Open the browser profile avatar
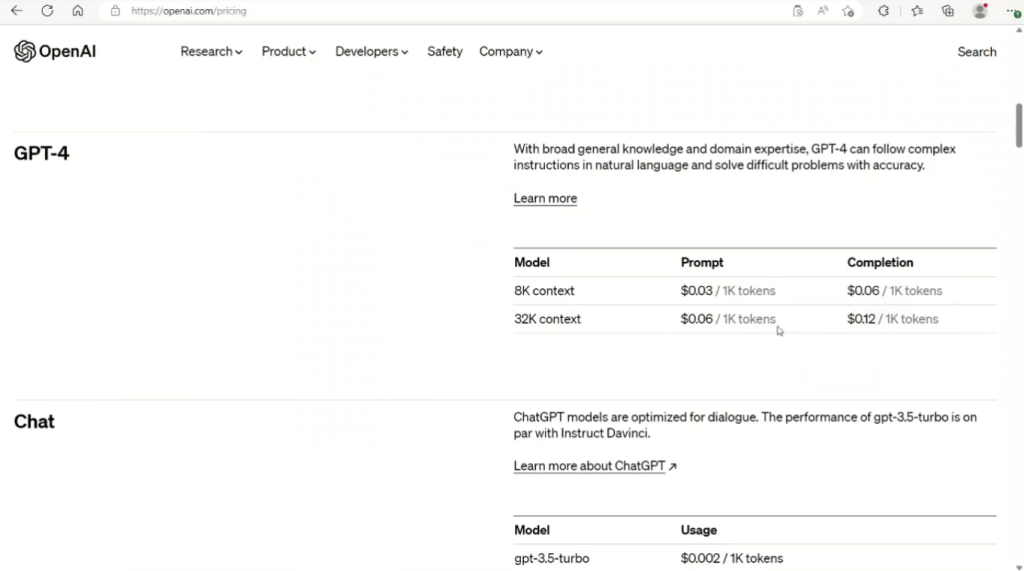The height and width of the screenshot is (571, 1024). [980, 11]
